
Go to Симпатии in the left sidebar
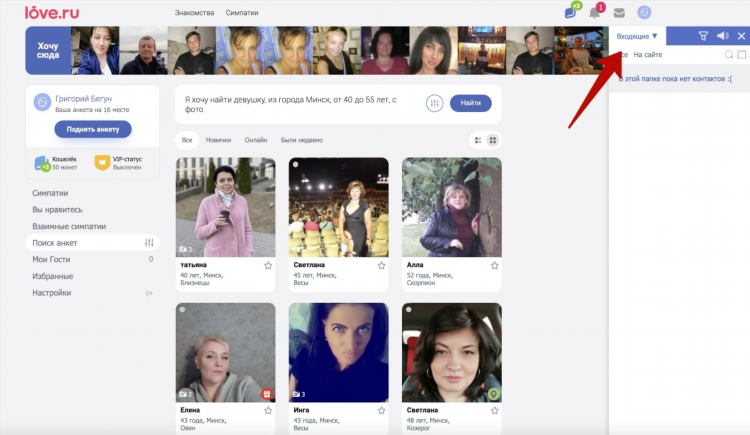50,193
